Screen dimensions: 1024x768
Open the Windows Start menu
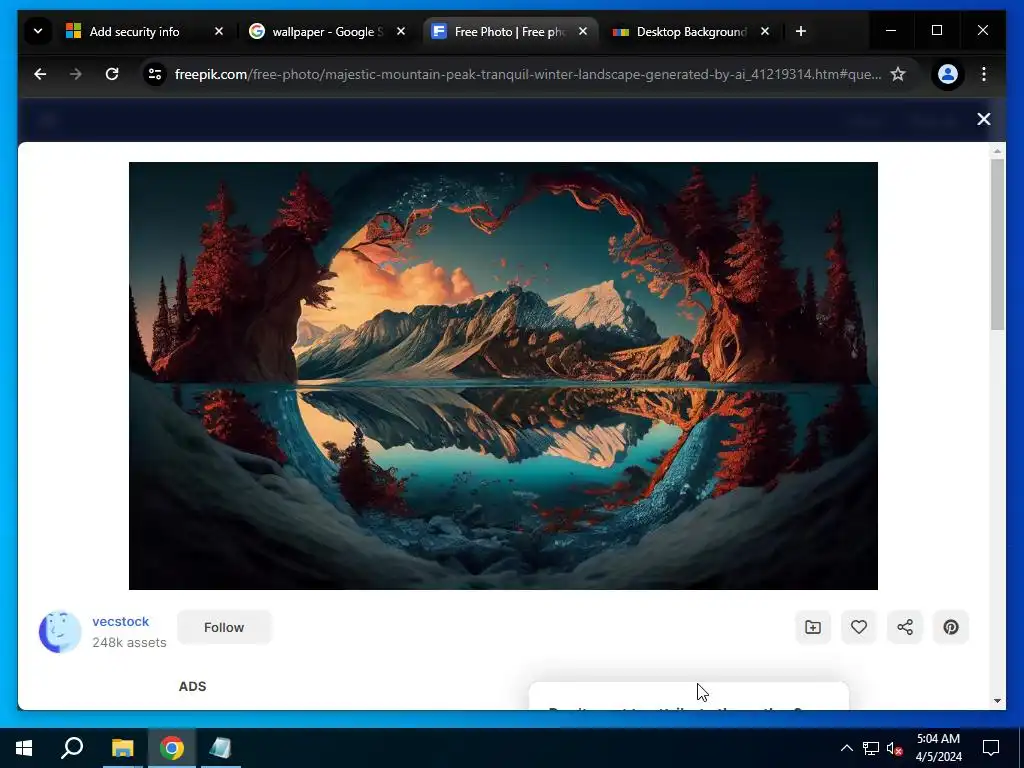coord(24,748)
